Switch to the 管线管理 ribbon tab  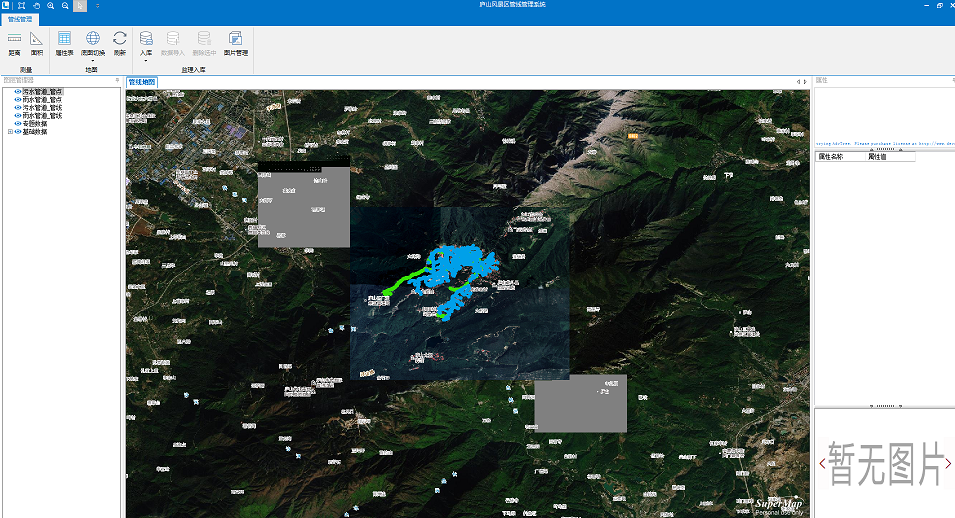(20, 20)
